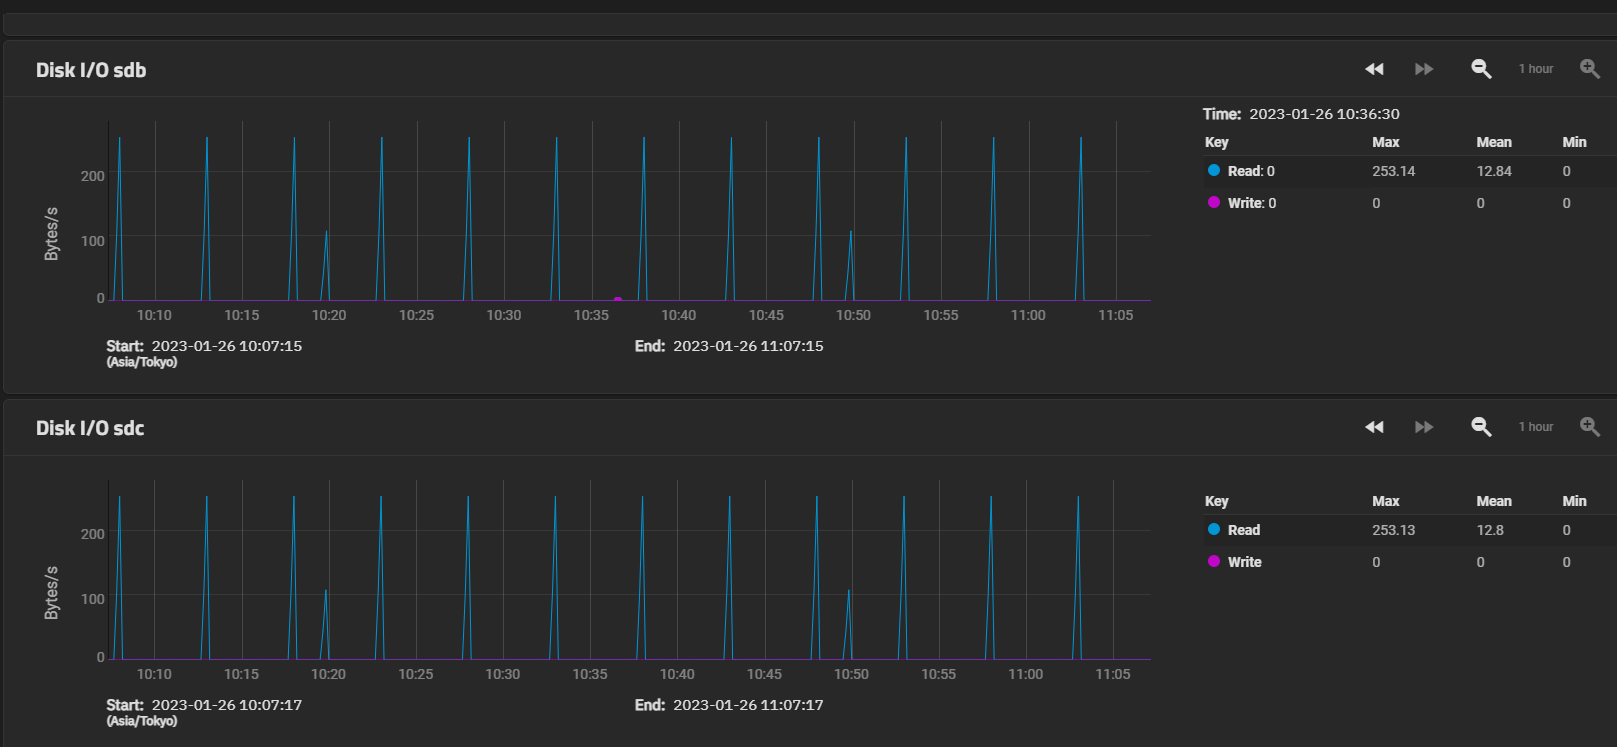This screenshot has width=1617, height=747.
Task: Click the '1 hour' range label on sdc
Action: coord(1536,427)
